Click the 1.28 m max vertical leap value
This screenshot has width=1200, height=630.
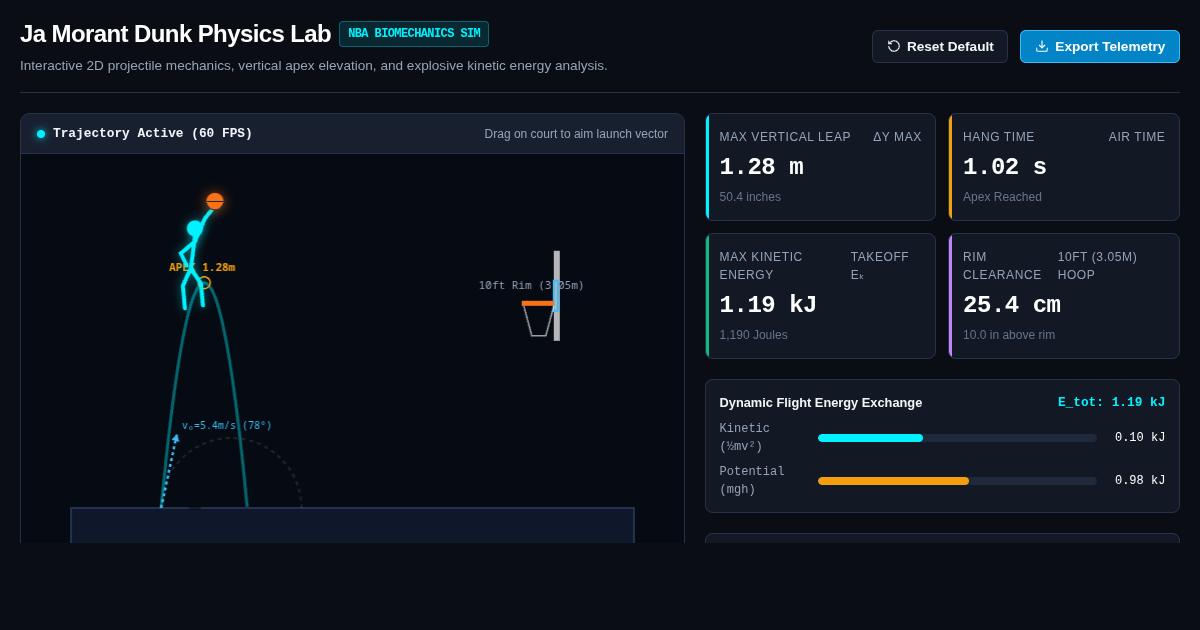tap(761, 167)
